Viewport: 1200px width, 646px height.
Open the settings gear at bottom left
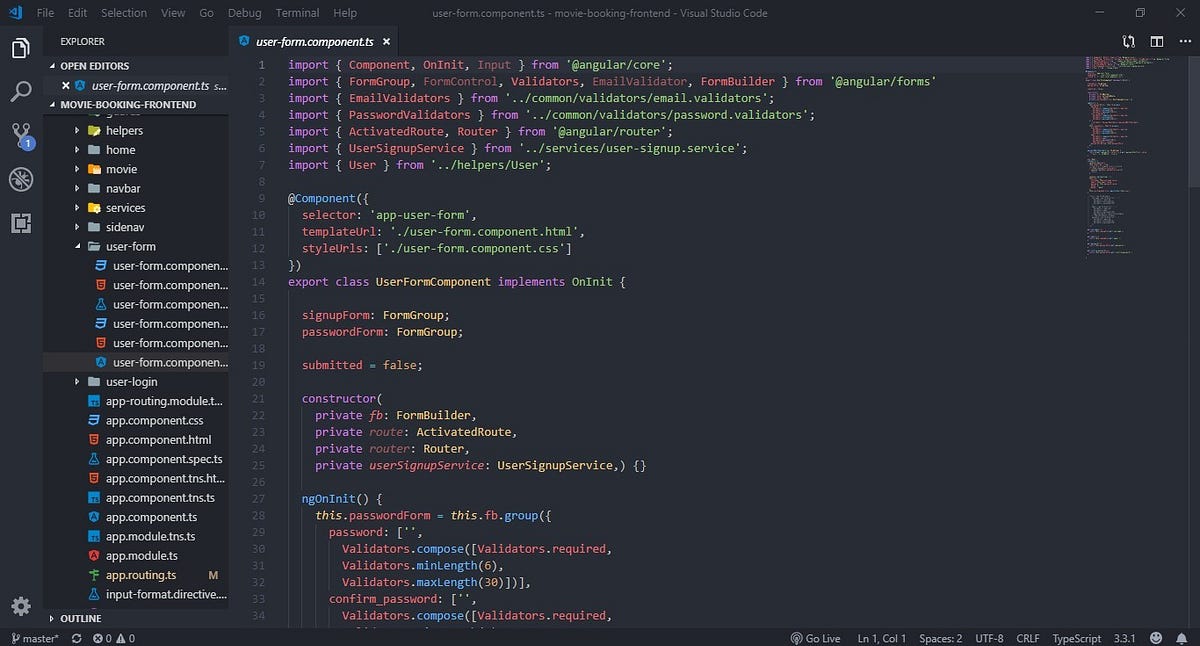click(21, 606)
